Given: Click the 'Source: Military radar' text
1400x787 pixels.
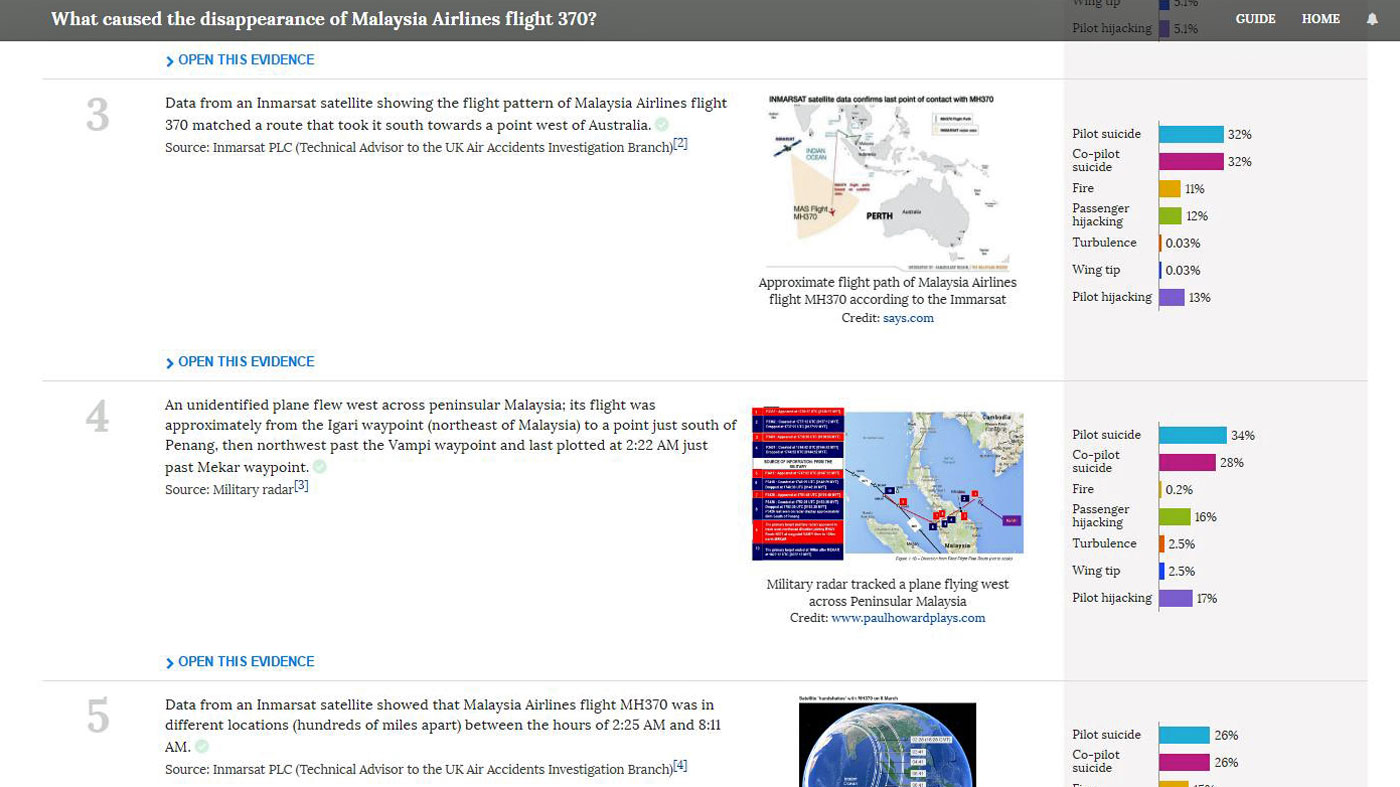Looking at the screenshot, I should click(229, 490).
